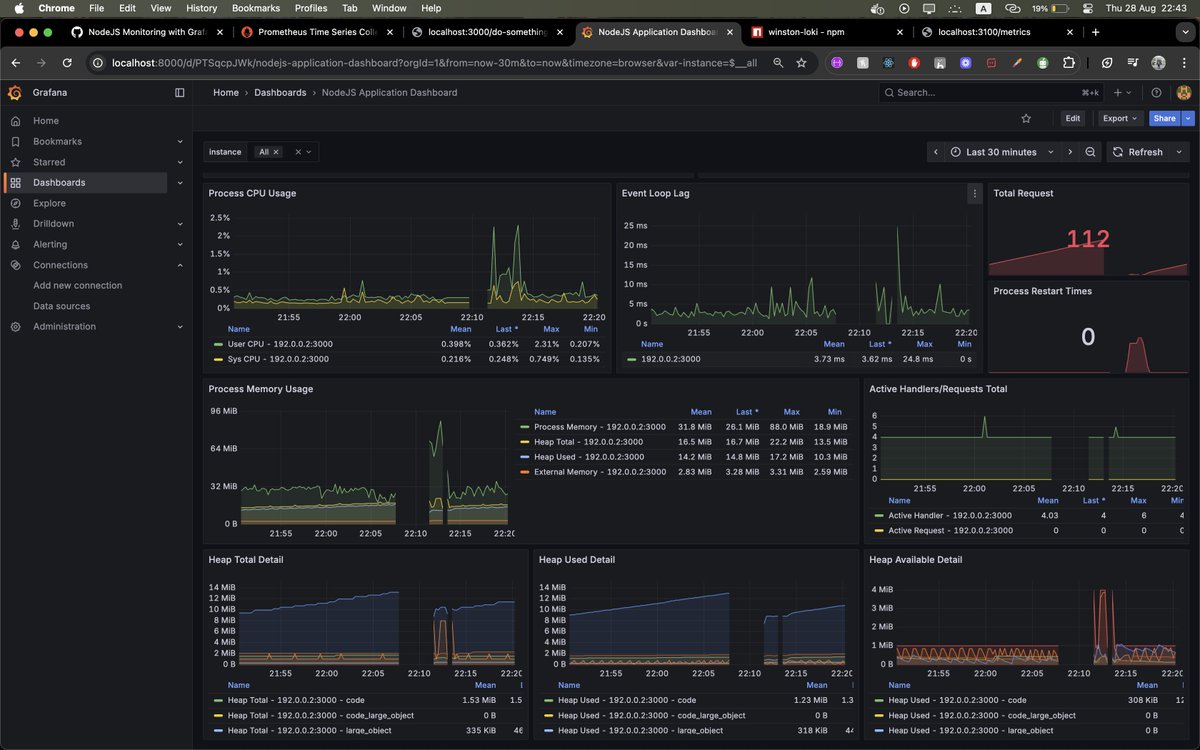1200x750 pixels.
Task: Open the plus new-item dropdown in header
Action: tap(1122, 92)
